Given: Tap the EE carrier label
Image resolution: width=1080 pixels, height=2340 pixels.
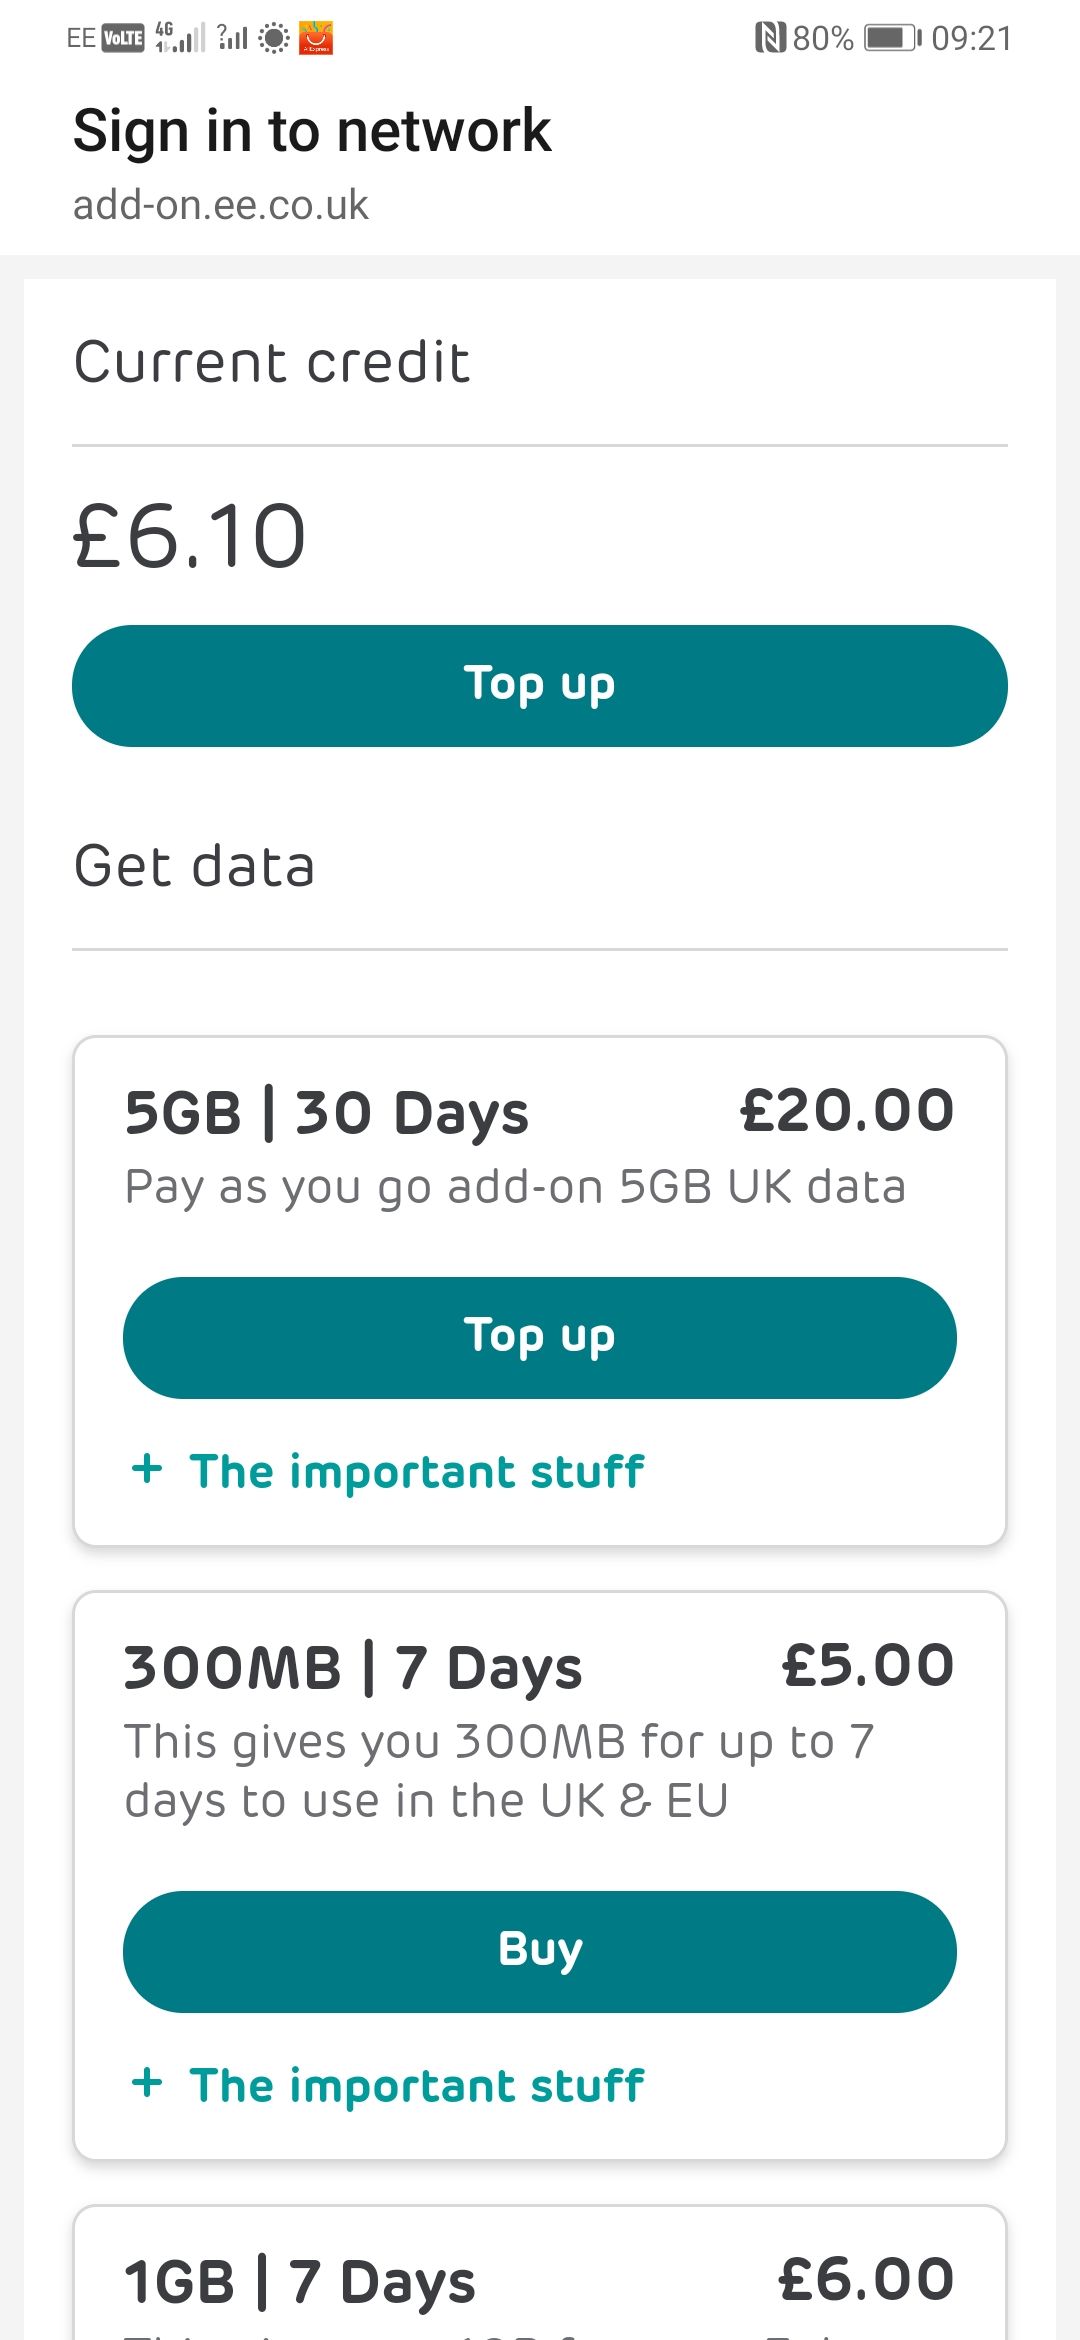Looking at the screenshot, I should tap(81, 38).
